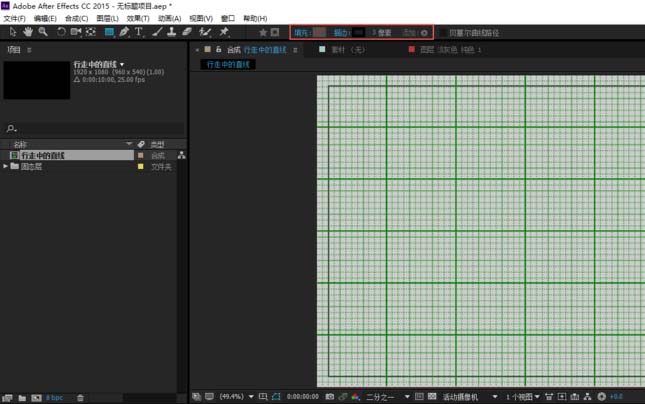645x404 pixels.
Task: Open the magnification ratio (49.4%) dropdown
Action: click(236, 397)
